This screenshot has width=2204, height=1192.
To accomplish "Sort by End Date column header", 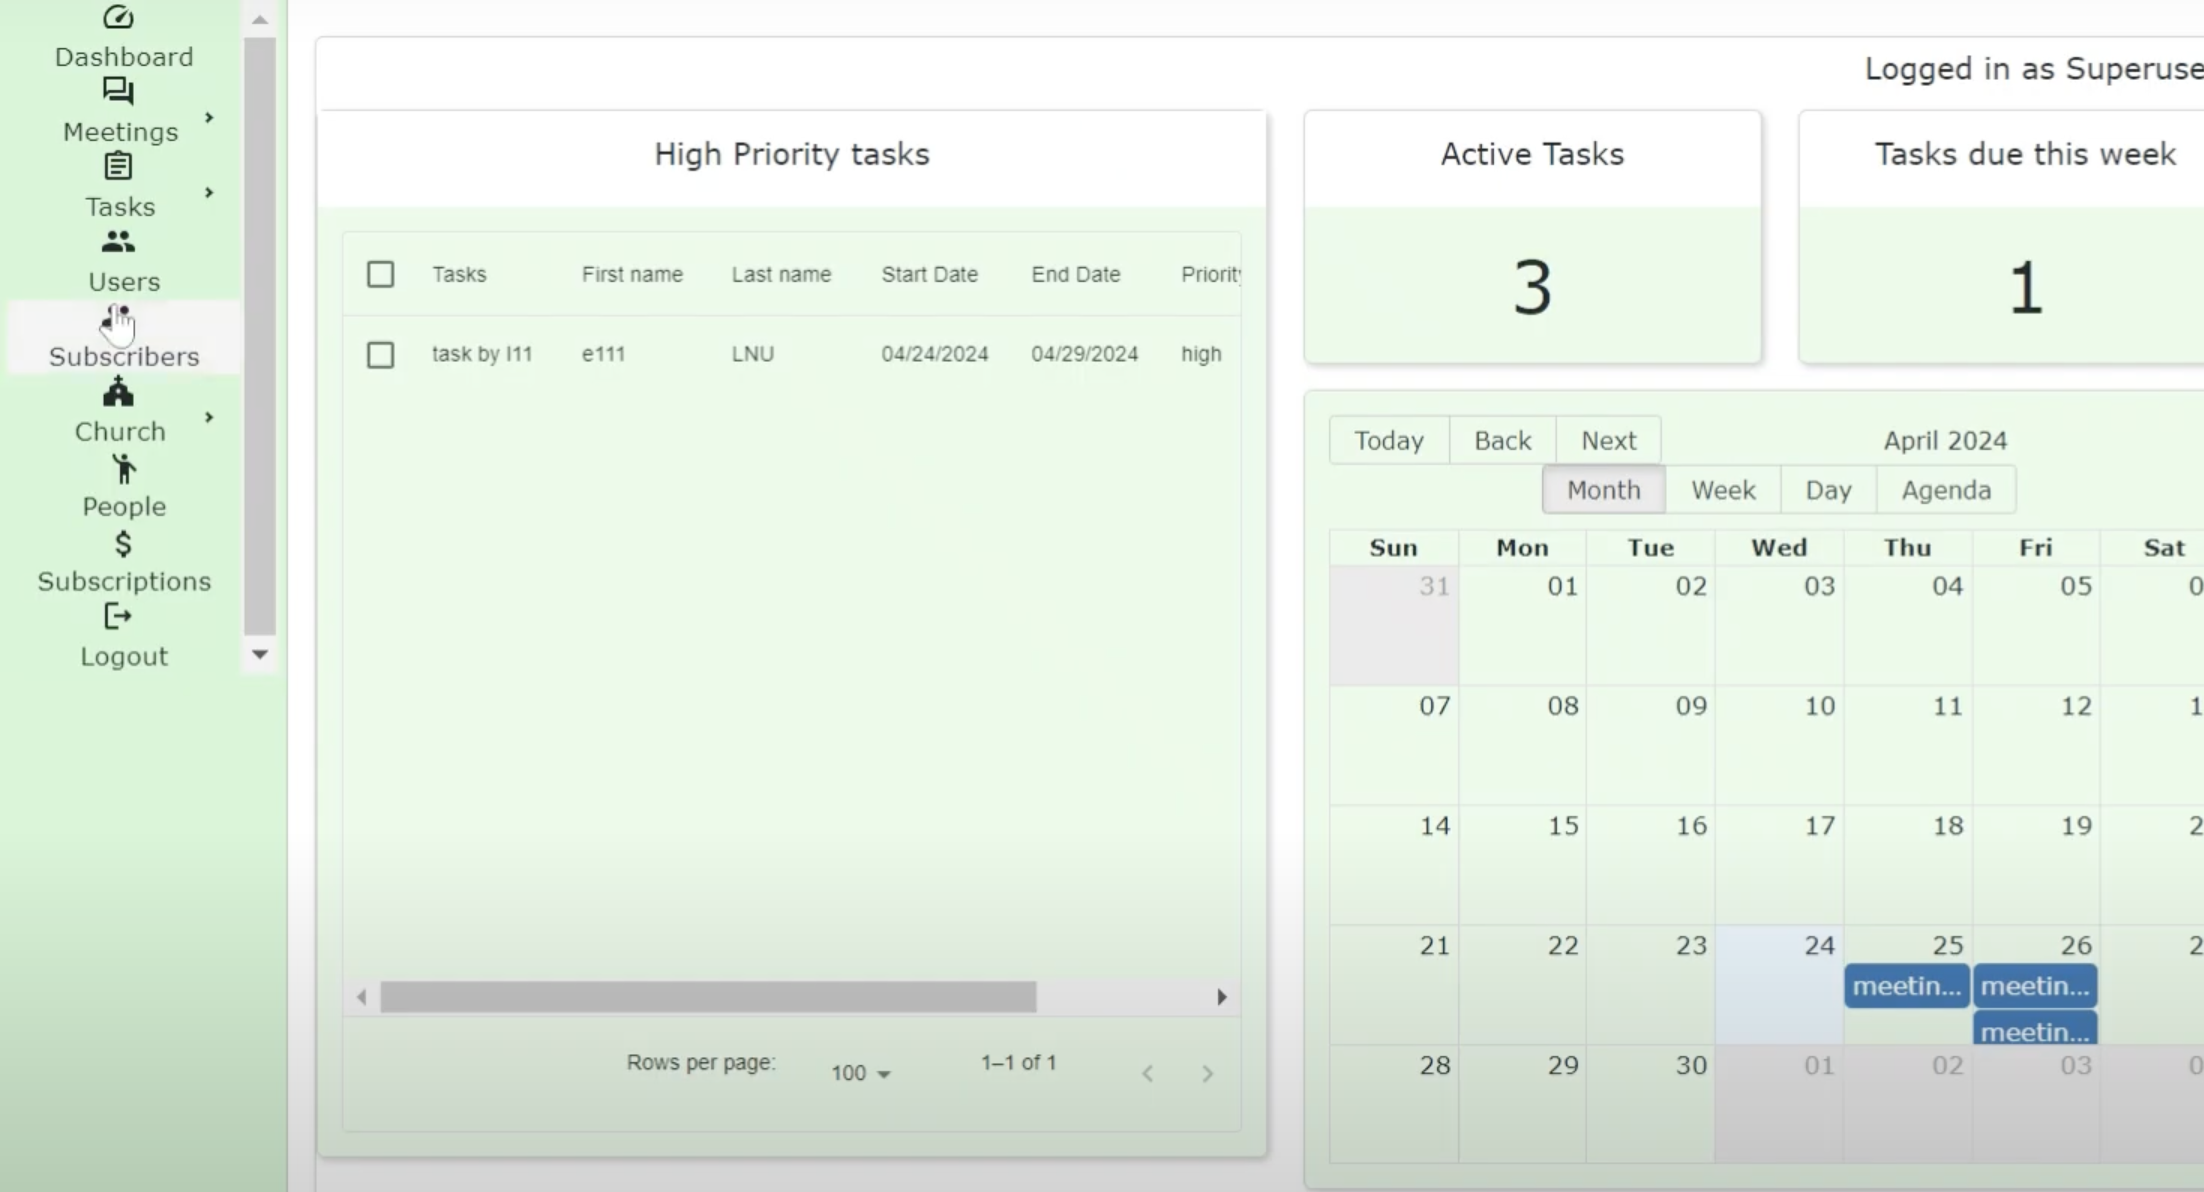I will click(1076, 274).
